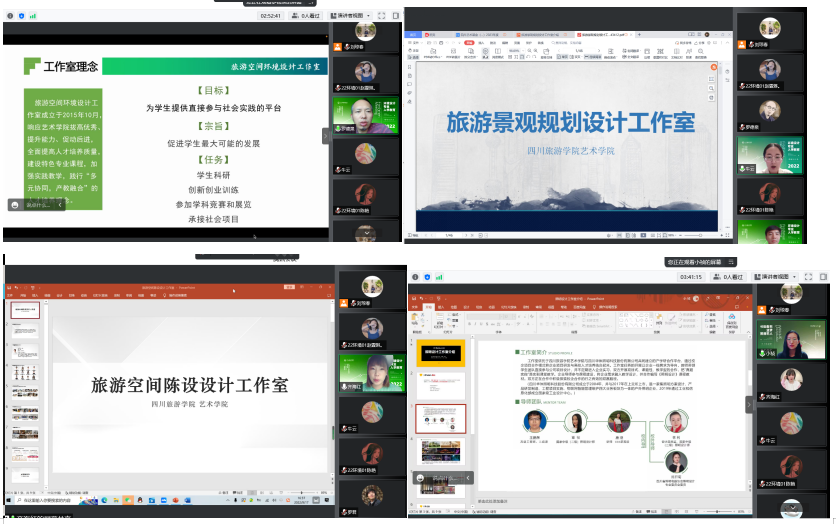Screen dimensions: 836x524
Task: Click the 03:41:15 meeting timer
Action: coord(690,277)
